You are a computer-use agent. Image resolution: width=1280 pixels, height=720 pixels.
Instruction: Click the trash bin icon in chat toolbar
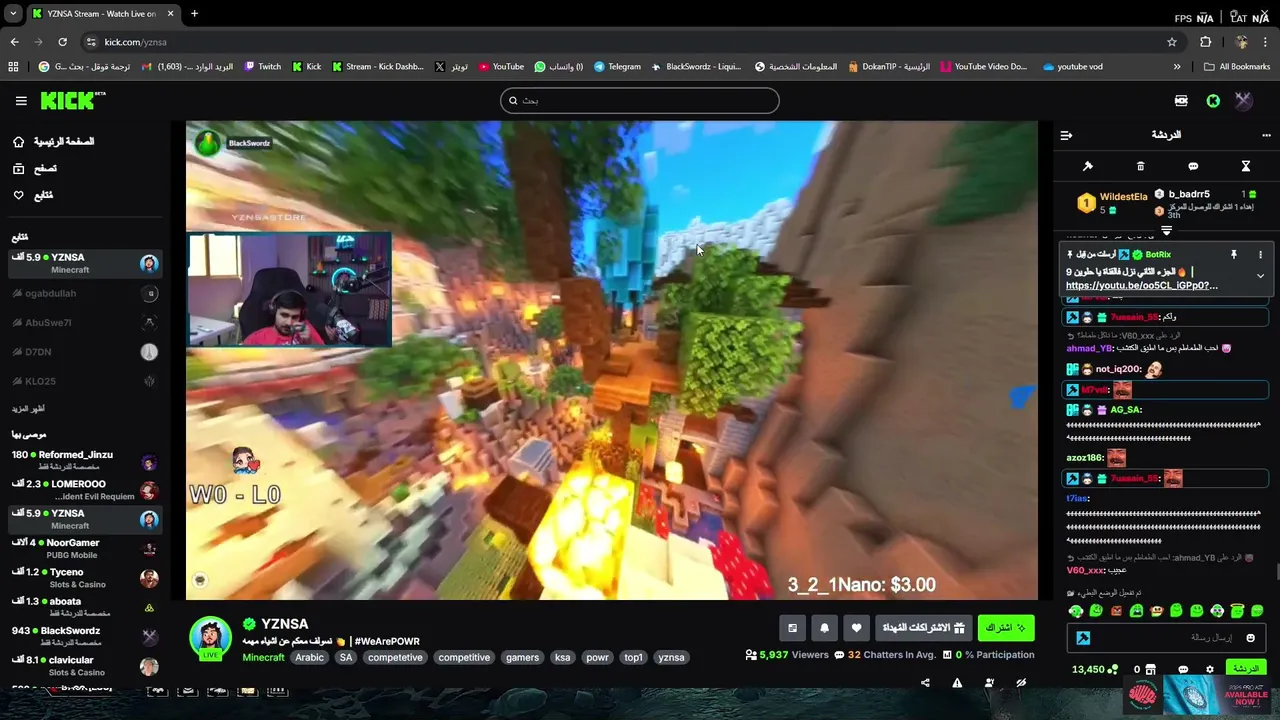click(1140, 166)
